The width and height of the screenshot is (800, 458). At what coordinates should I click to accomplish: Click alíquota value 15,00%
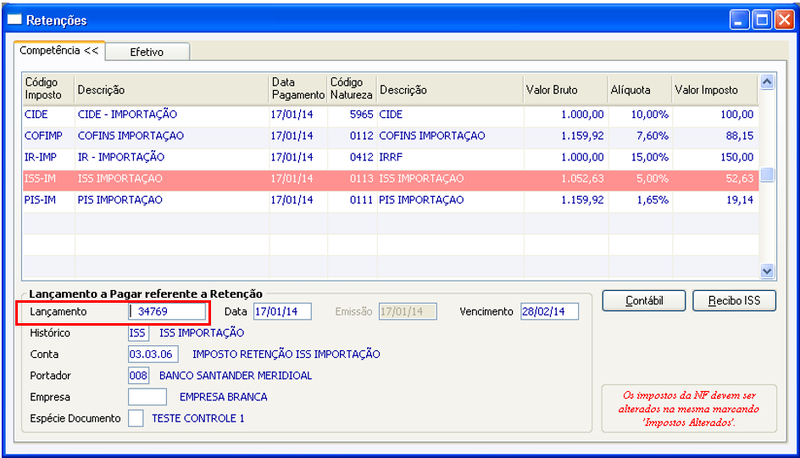pos(649,157)
